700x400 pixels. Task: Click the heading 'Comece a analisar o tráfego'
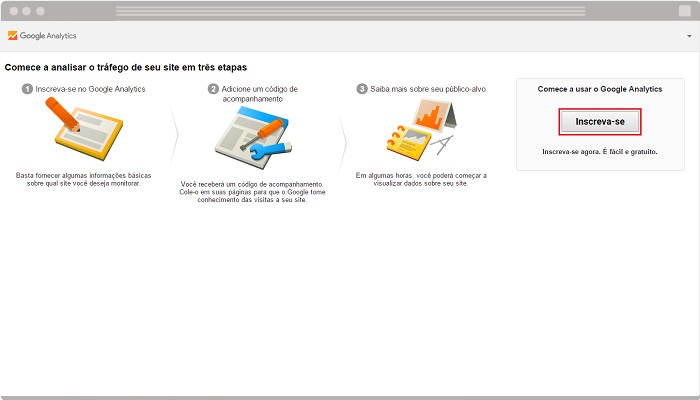point(126,67)
